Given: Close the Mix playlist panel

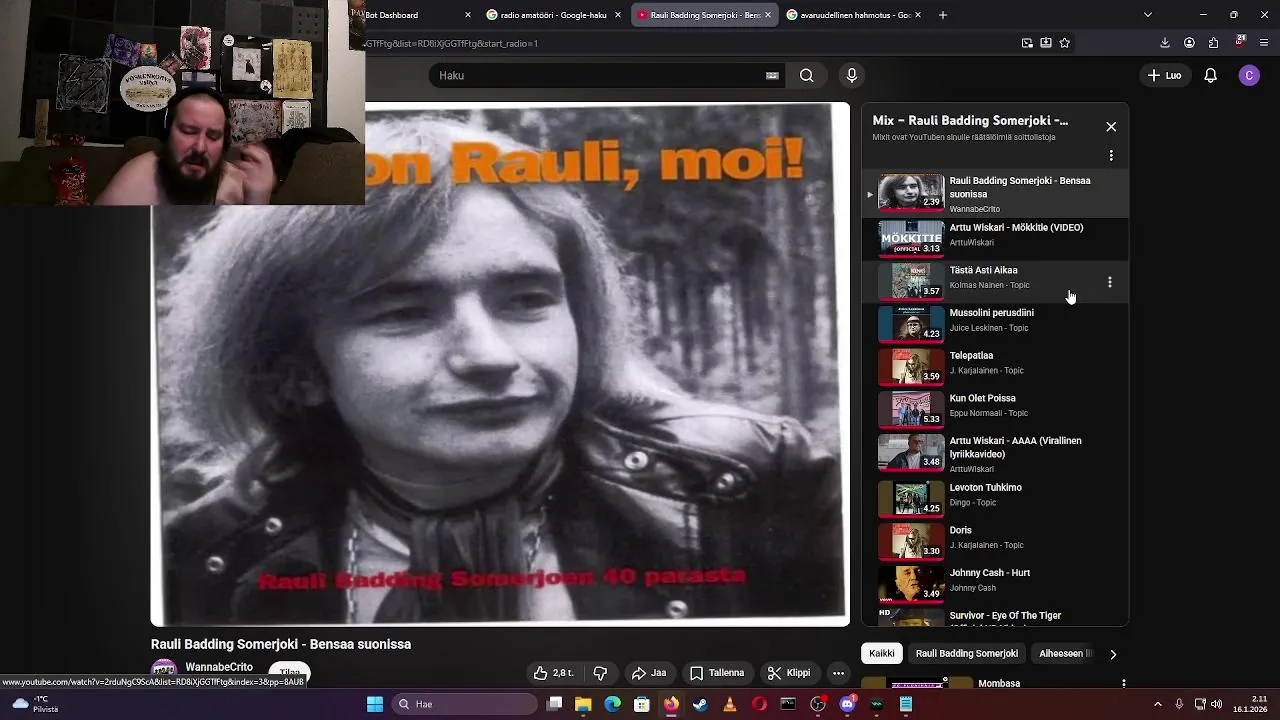Looking at the screenshot, I should pyautogui.click(x=1111, y=127).
